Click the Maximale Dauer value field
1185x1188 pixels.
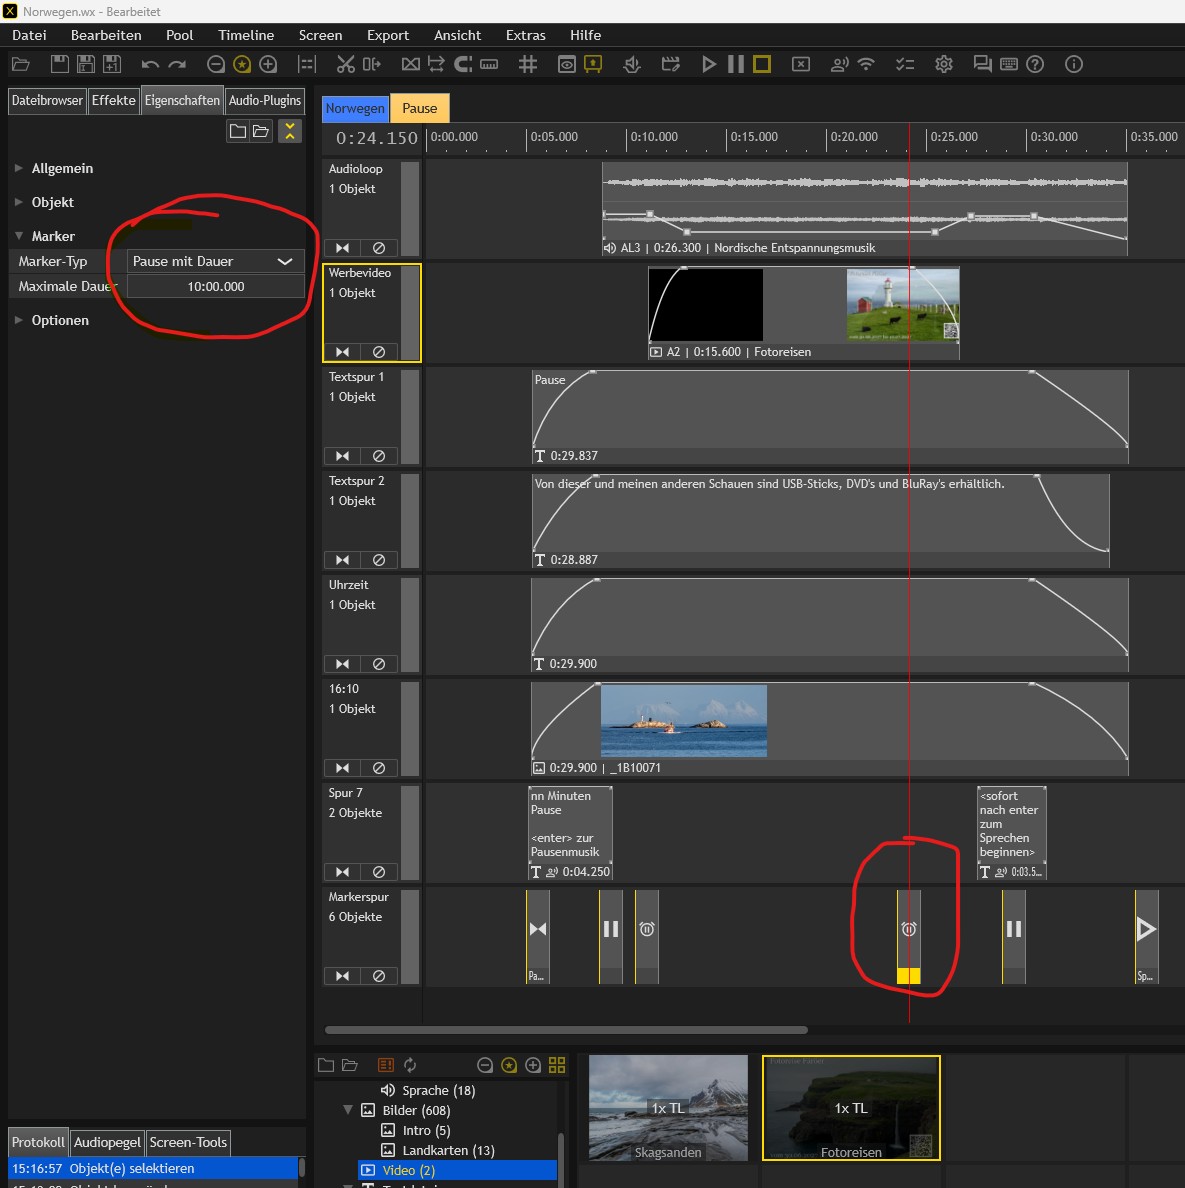coord(215,286)
